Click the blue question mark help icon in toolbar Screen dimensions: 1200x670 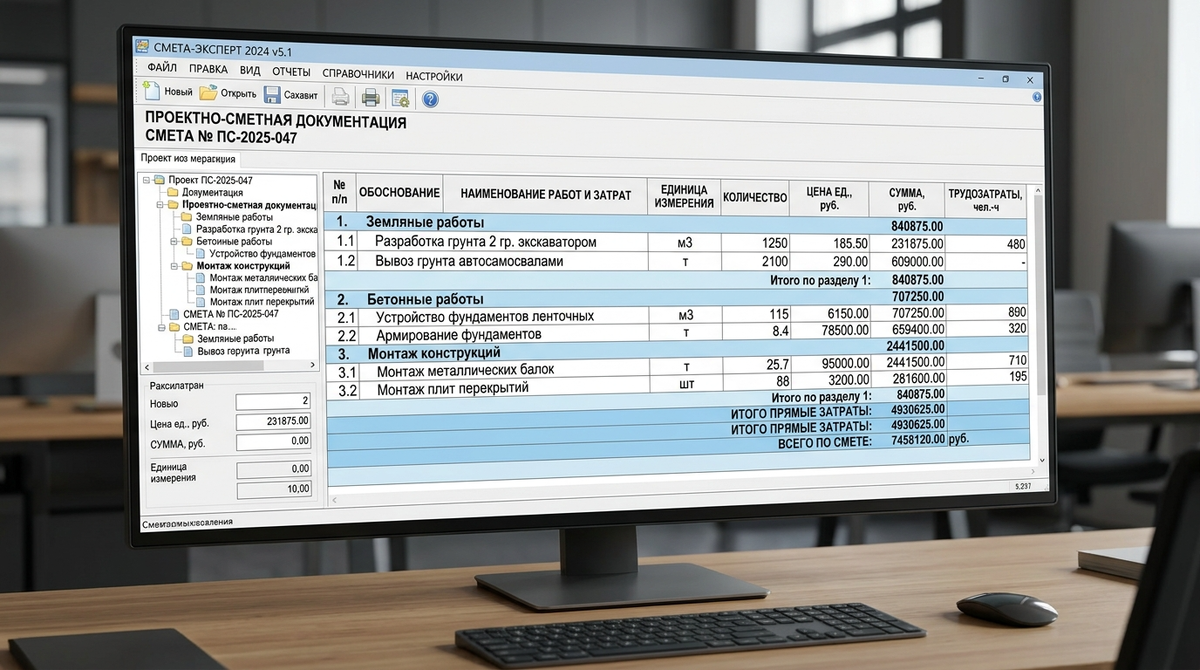[430, 99]
